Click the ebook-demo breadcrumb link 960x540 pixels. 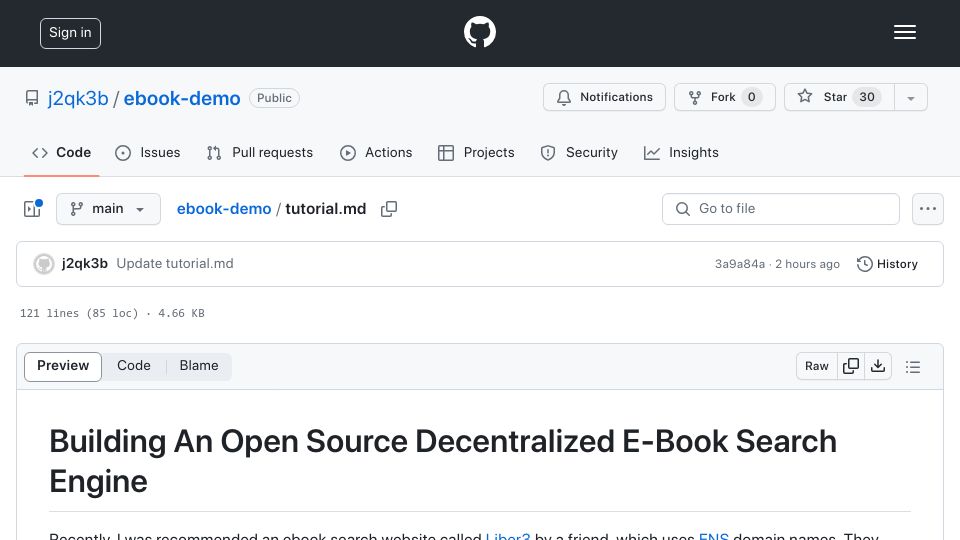coord(224,209)
